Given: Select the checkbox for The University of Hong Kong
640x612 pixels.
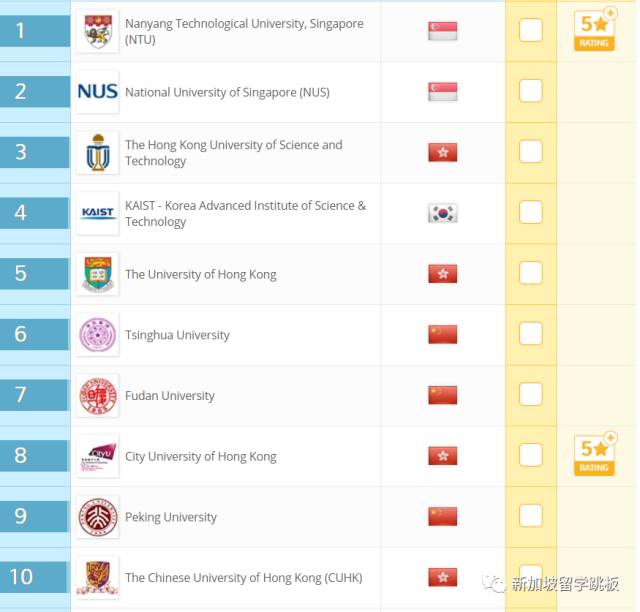Looking at the screenshot, I should [x=531, y=274].
